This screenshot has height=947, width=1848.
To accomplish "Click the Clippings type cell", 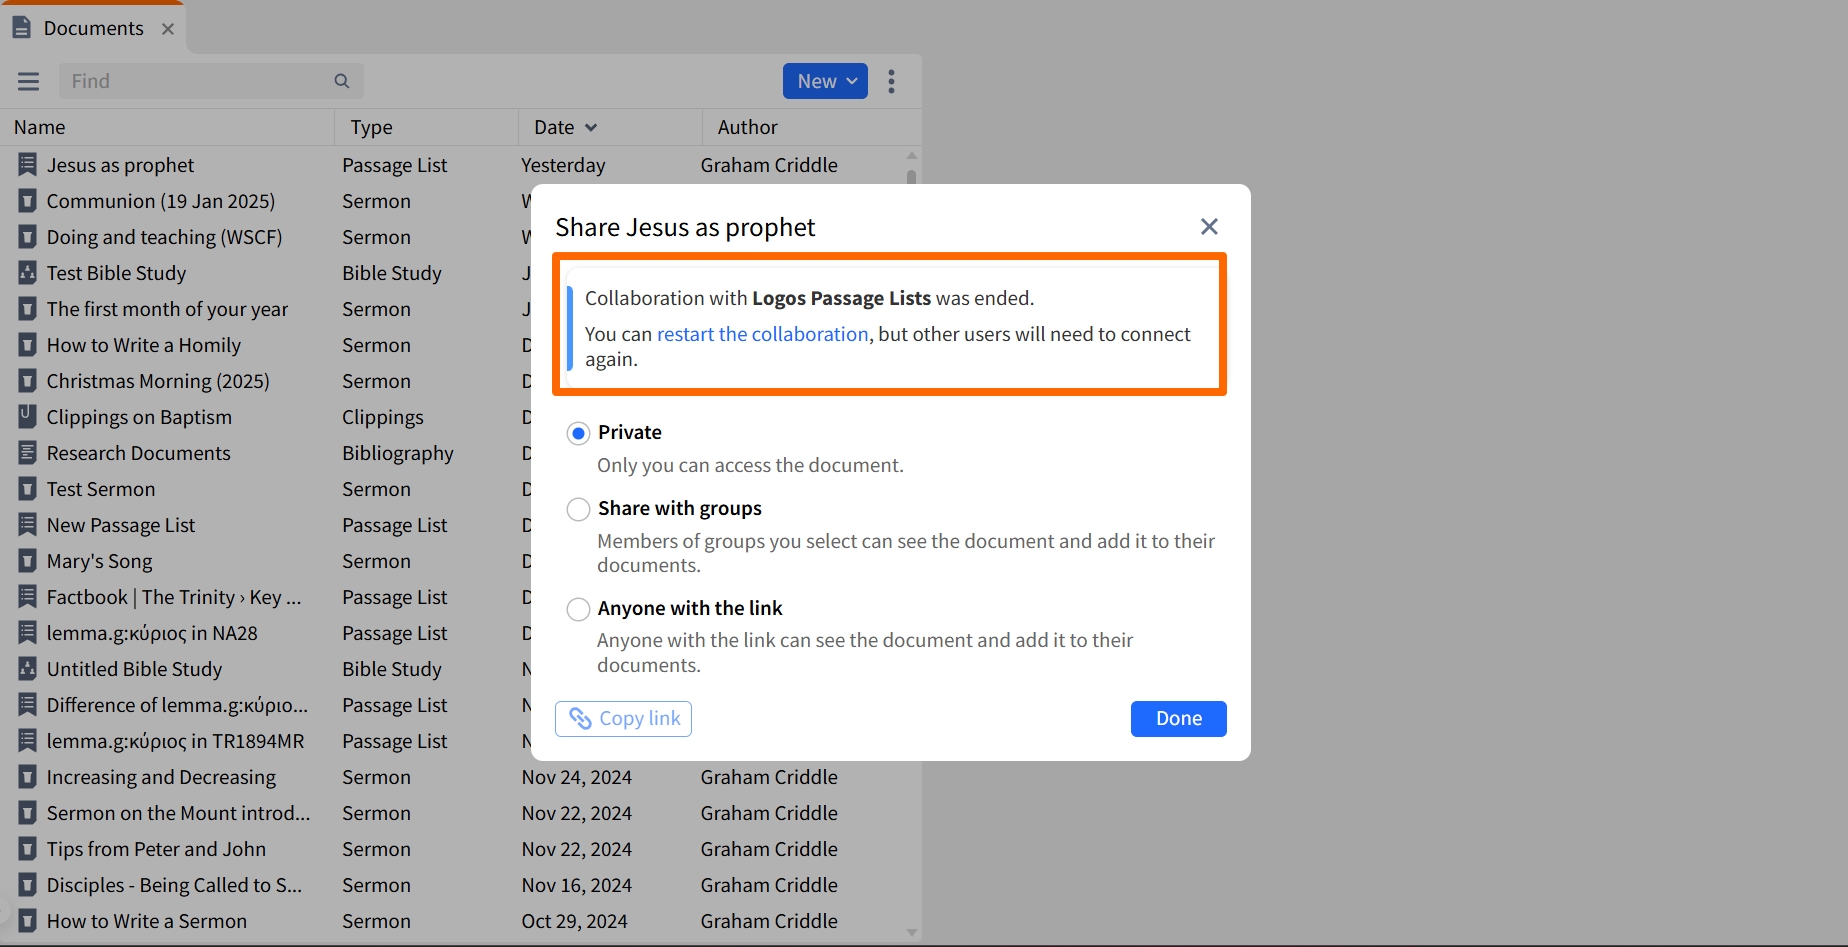I will pos(383,417).
